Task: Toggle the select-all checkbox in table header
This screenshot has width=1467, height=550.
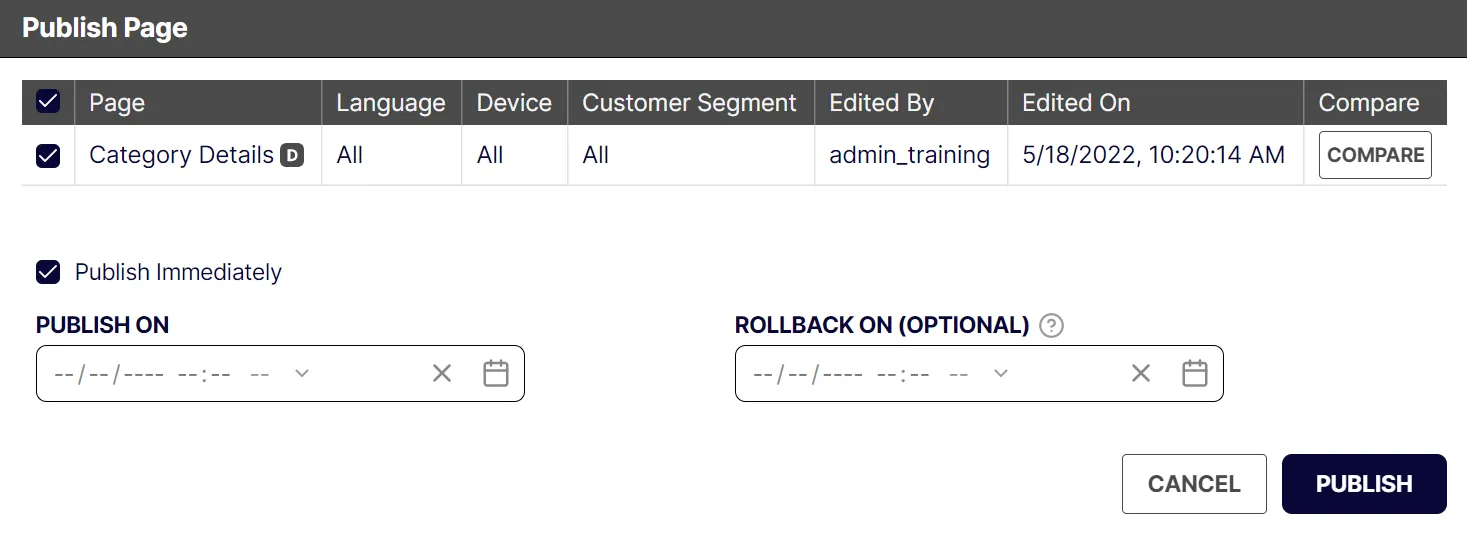Action: click(48, 102)
